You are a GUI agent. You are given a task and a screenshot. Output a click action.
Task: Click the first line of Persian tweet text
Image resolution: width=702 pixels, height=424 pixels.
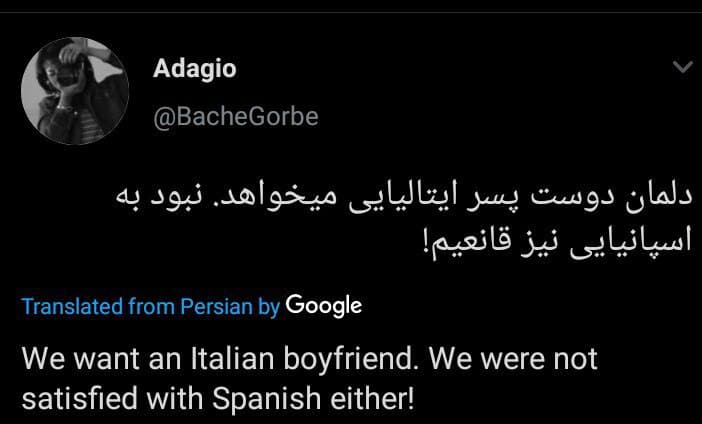tap(404, 200)
